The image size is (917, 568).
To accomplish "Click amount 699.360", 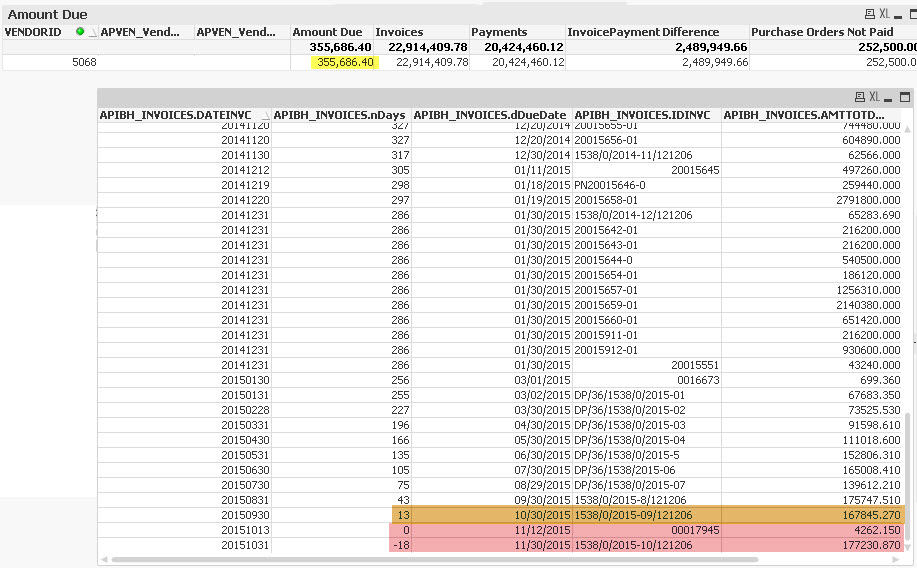I will (x=880, y=380).
